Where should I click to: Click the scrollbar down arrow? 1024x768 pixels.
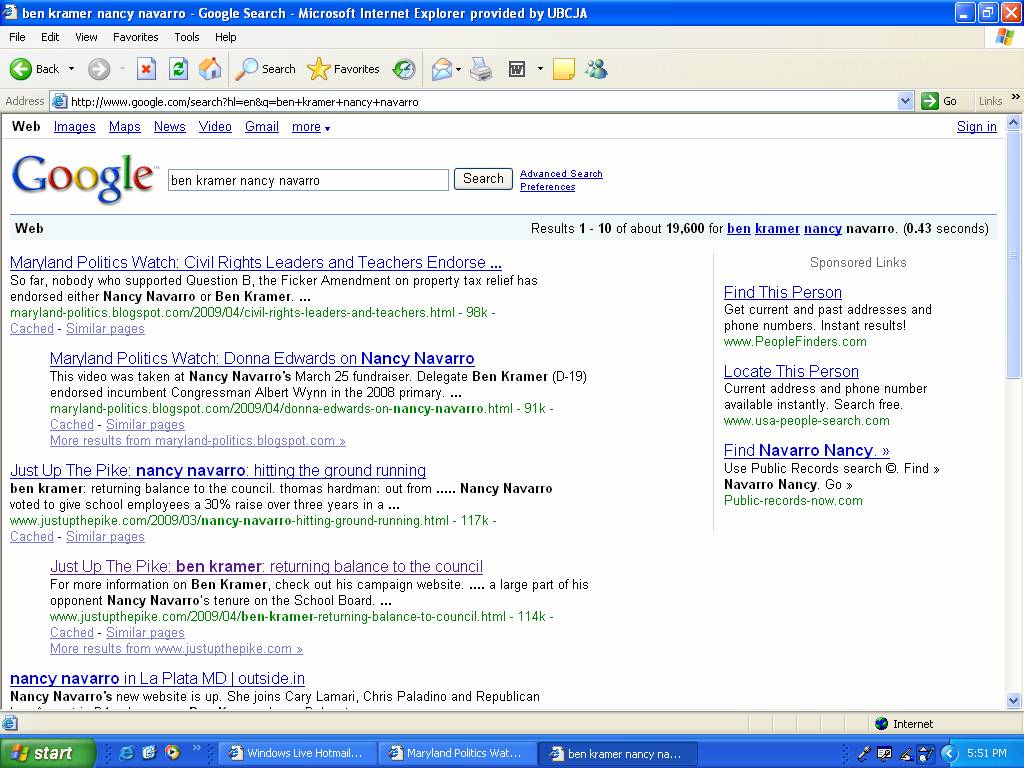(1014, 701)
